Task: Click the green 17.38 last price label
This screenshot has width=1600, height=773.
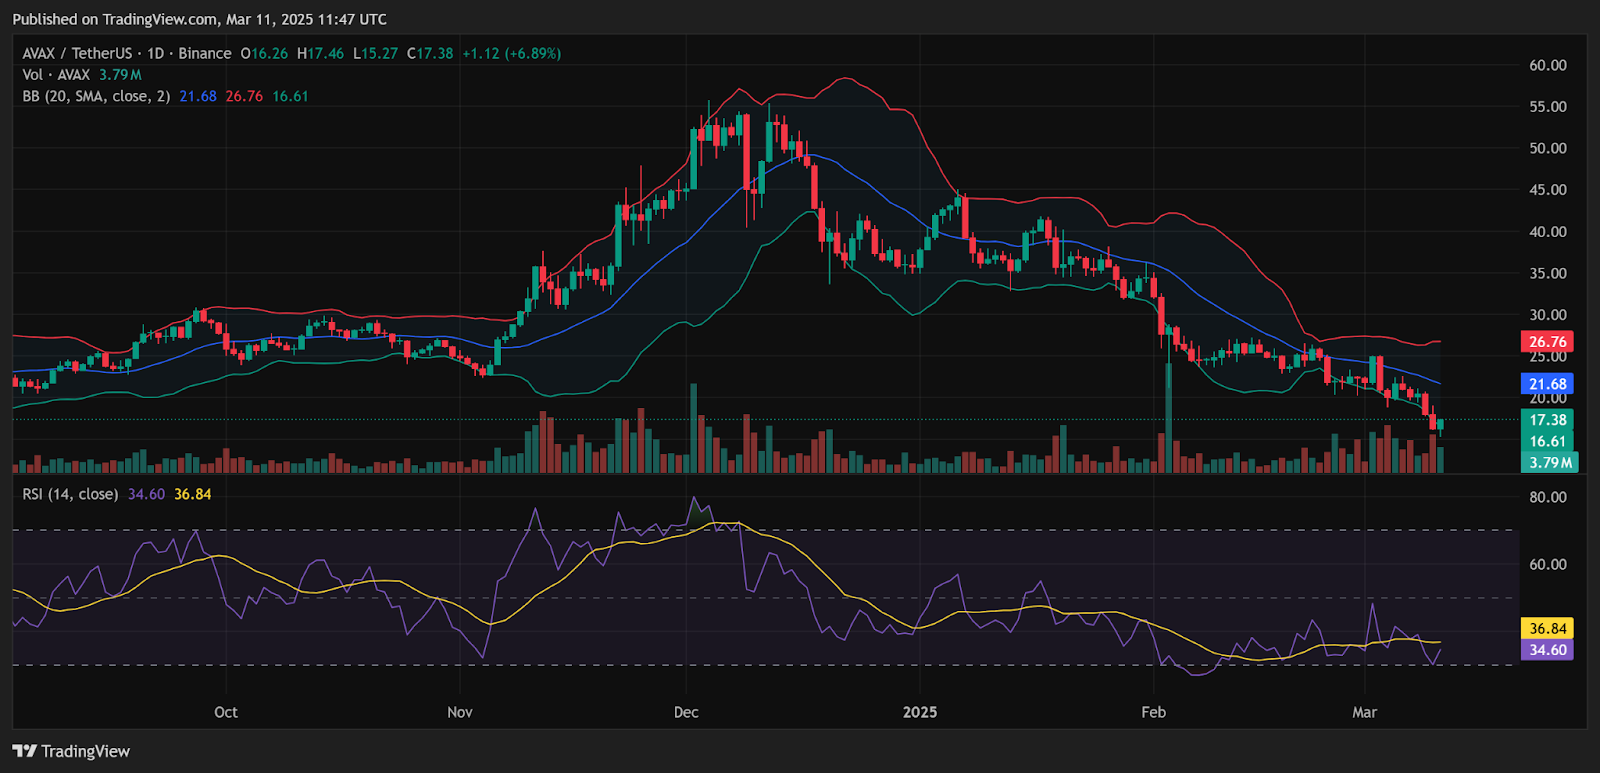Action: point(1547,420)
